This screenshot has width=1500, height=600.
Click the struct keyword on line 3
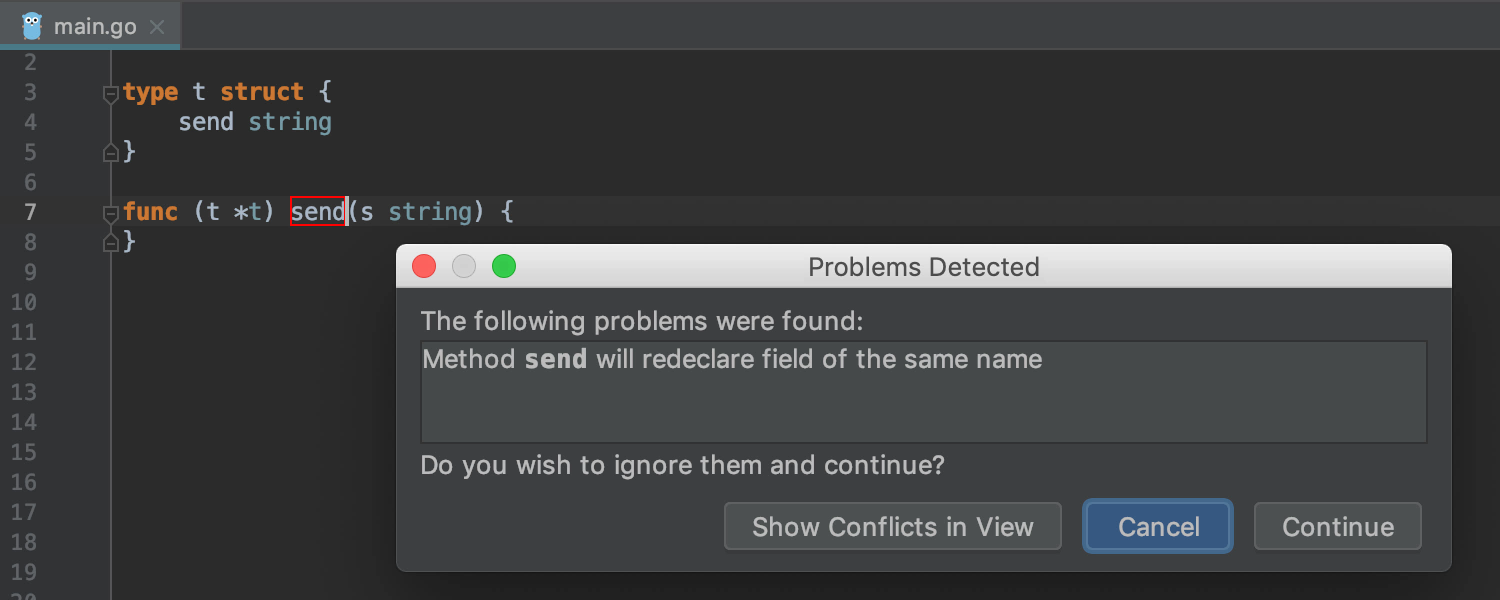coord(261,92)
